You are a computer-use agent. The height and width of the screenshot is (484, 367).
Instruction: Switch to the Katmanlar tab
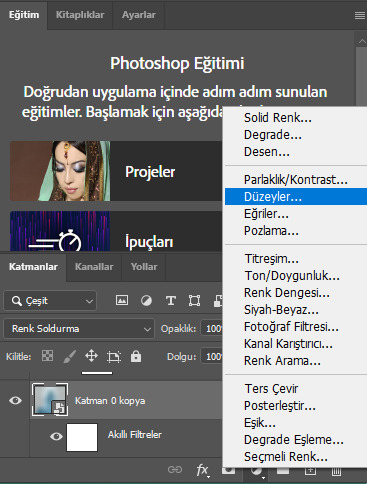(x=33, y=267)
